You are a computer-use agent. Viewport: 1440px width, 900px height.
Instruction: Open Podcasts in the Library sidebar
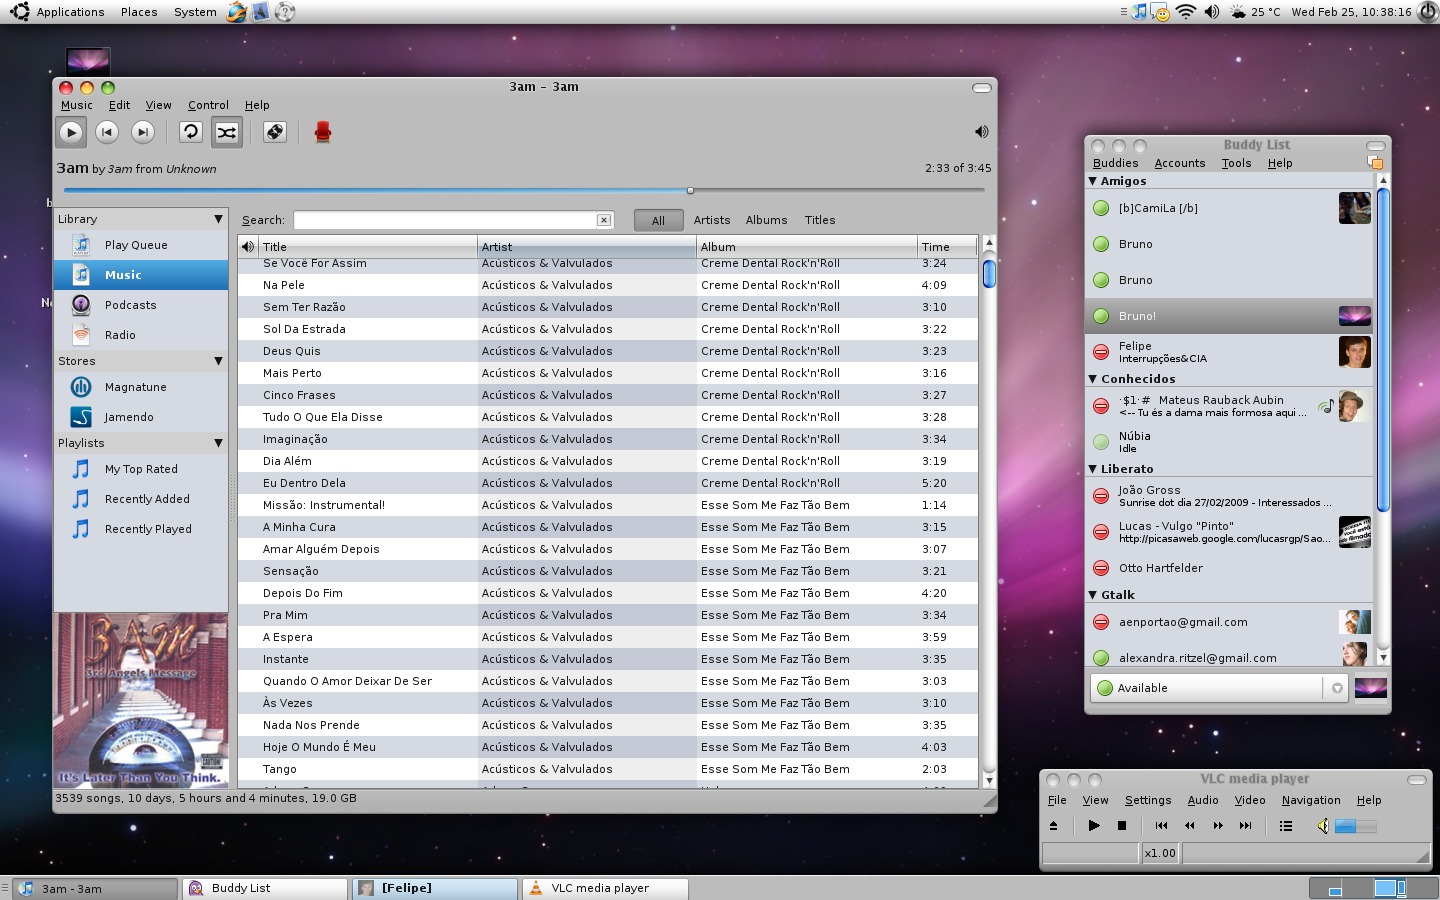click(141, 305)
